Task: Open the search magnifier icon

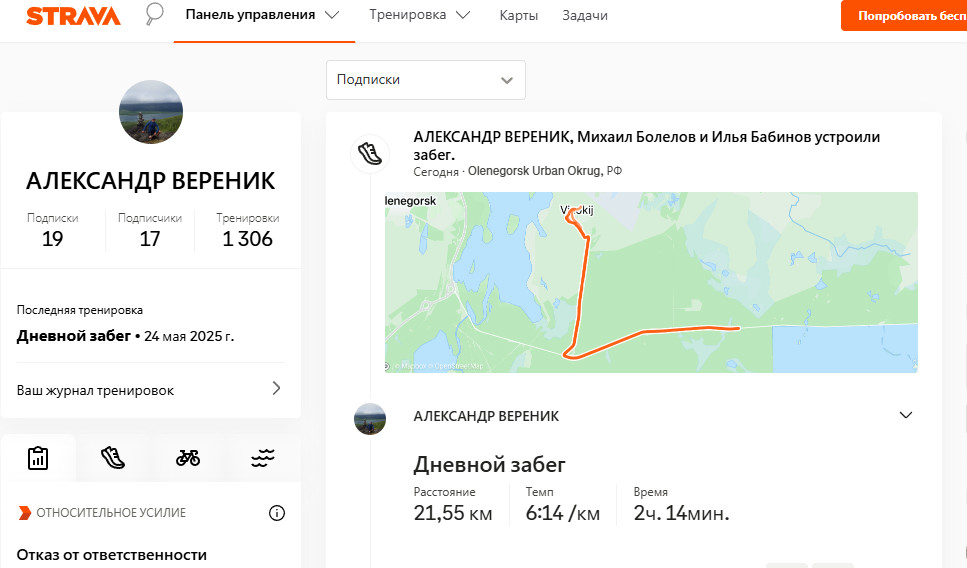Action: (x=154, y=14)
